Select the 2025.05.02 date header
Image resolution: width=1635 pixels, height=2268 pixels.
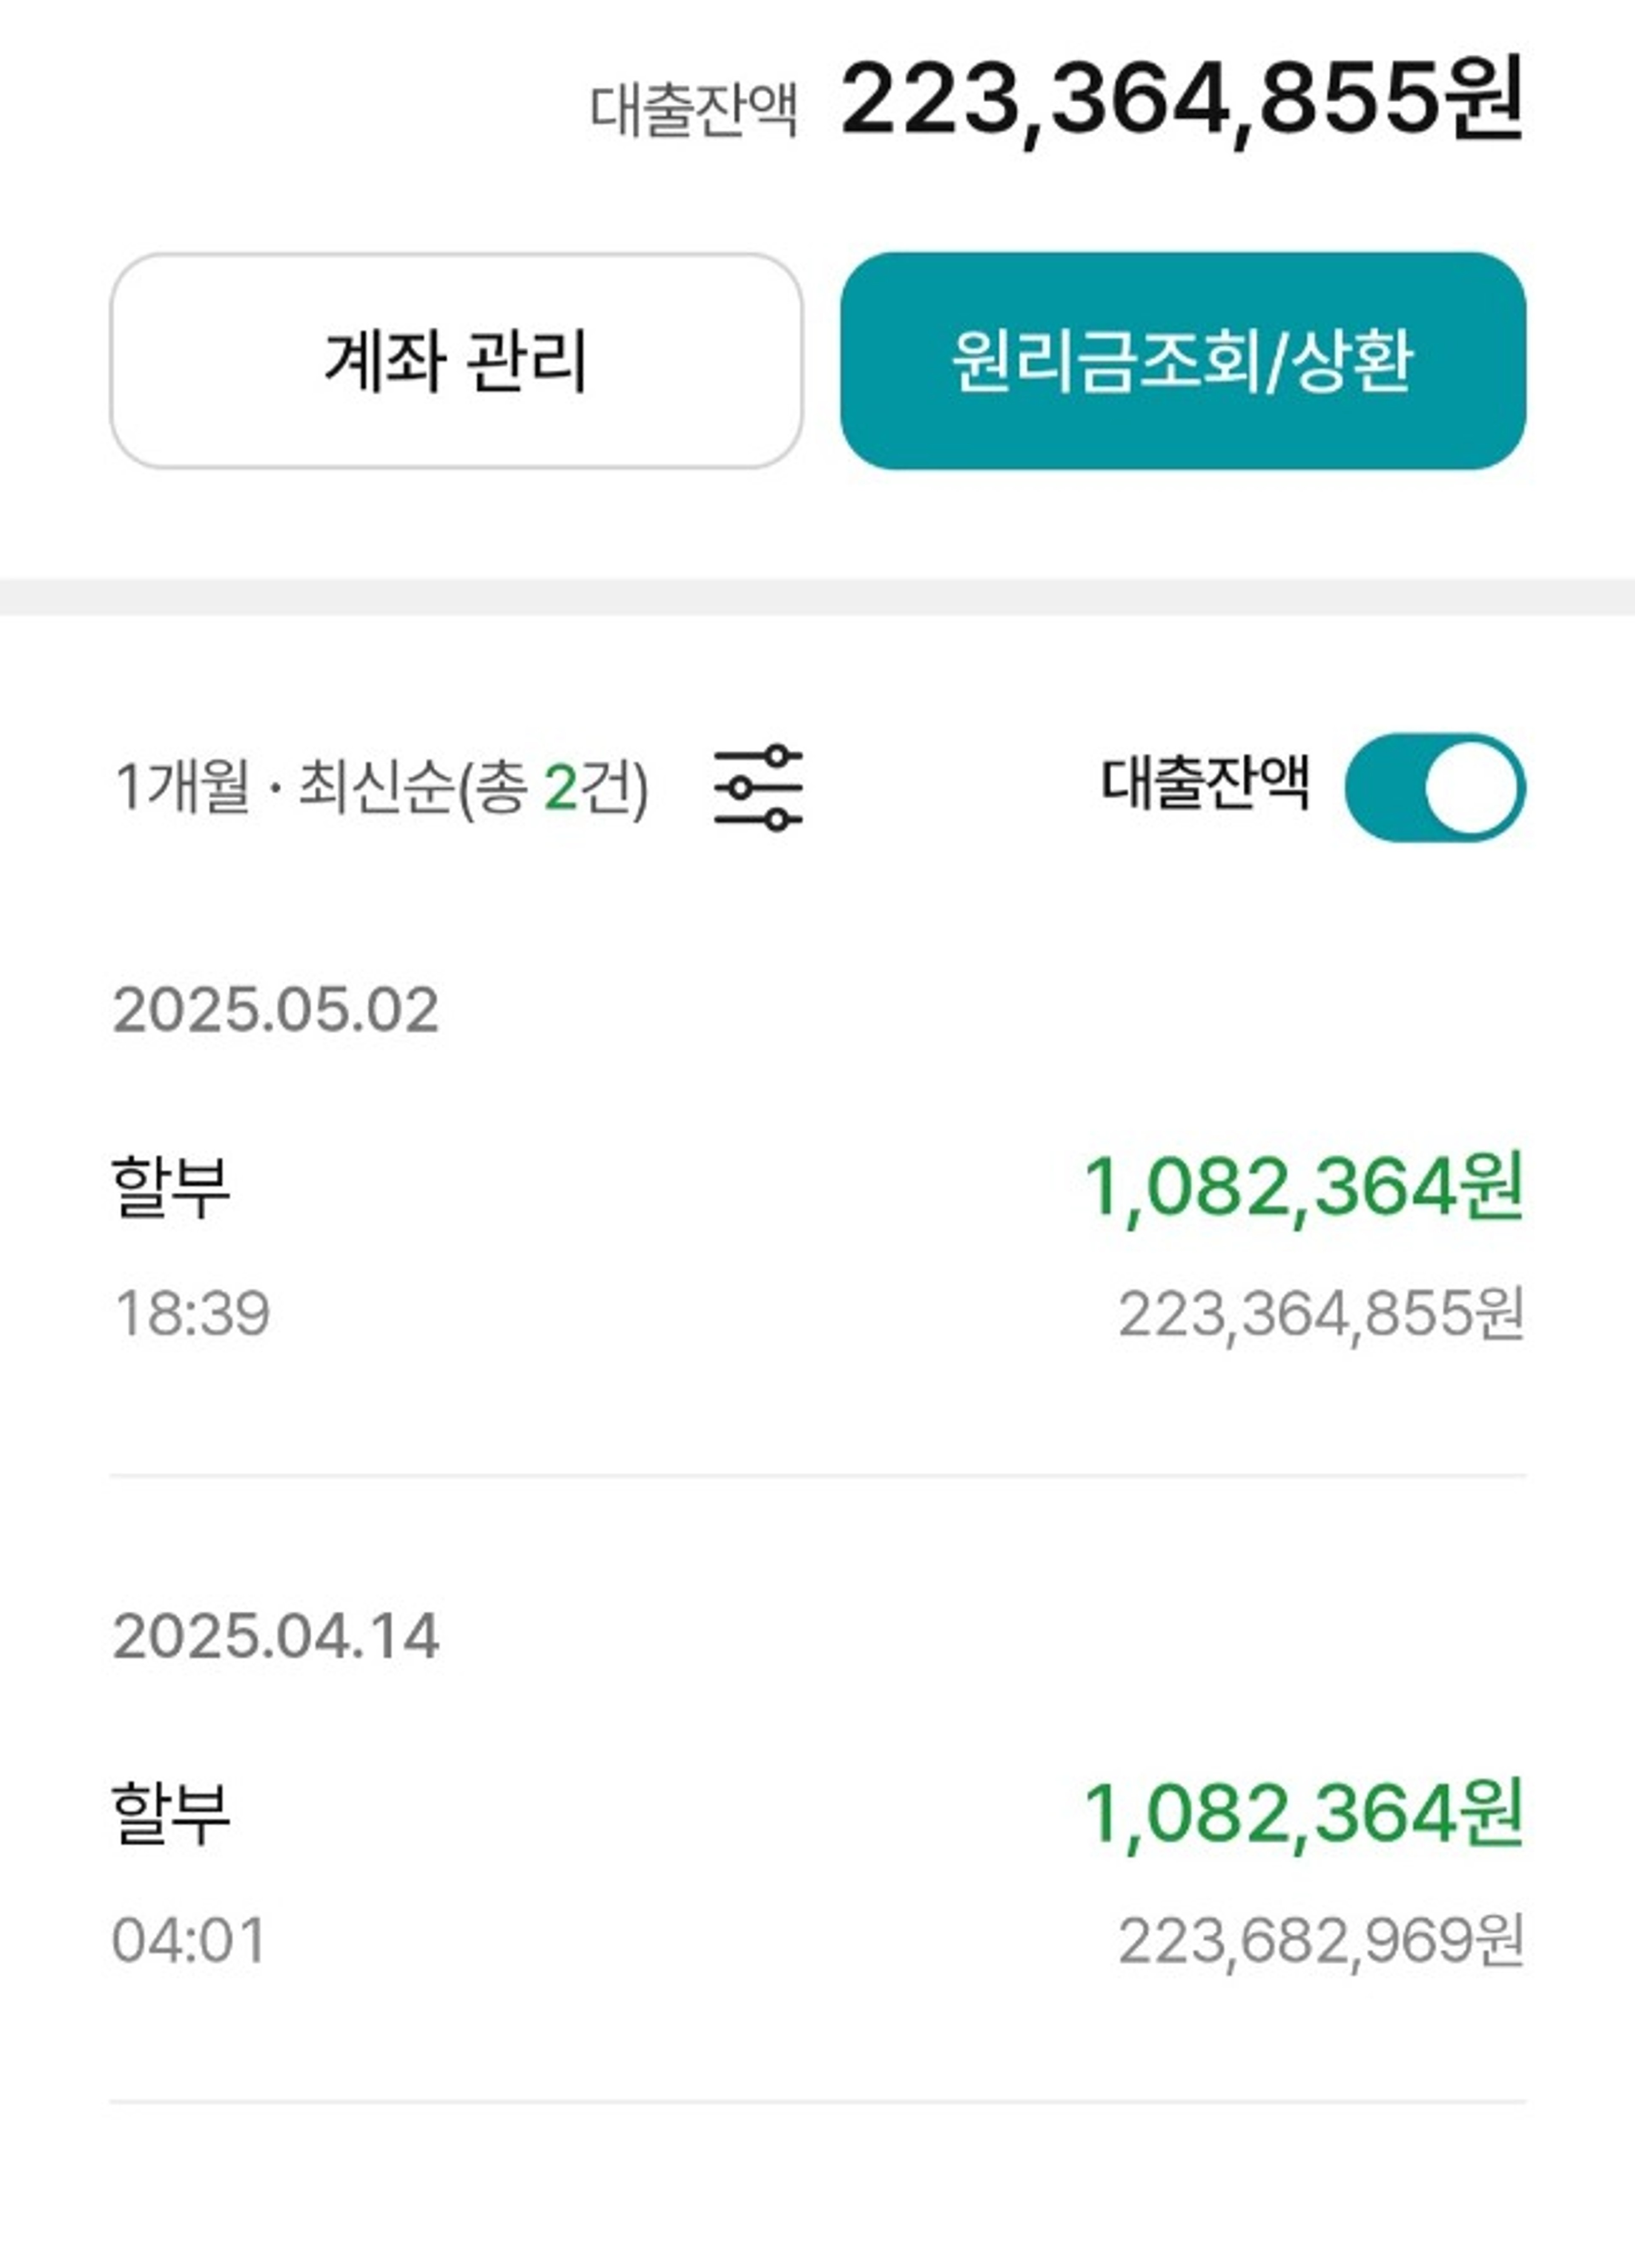276,1010
